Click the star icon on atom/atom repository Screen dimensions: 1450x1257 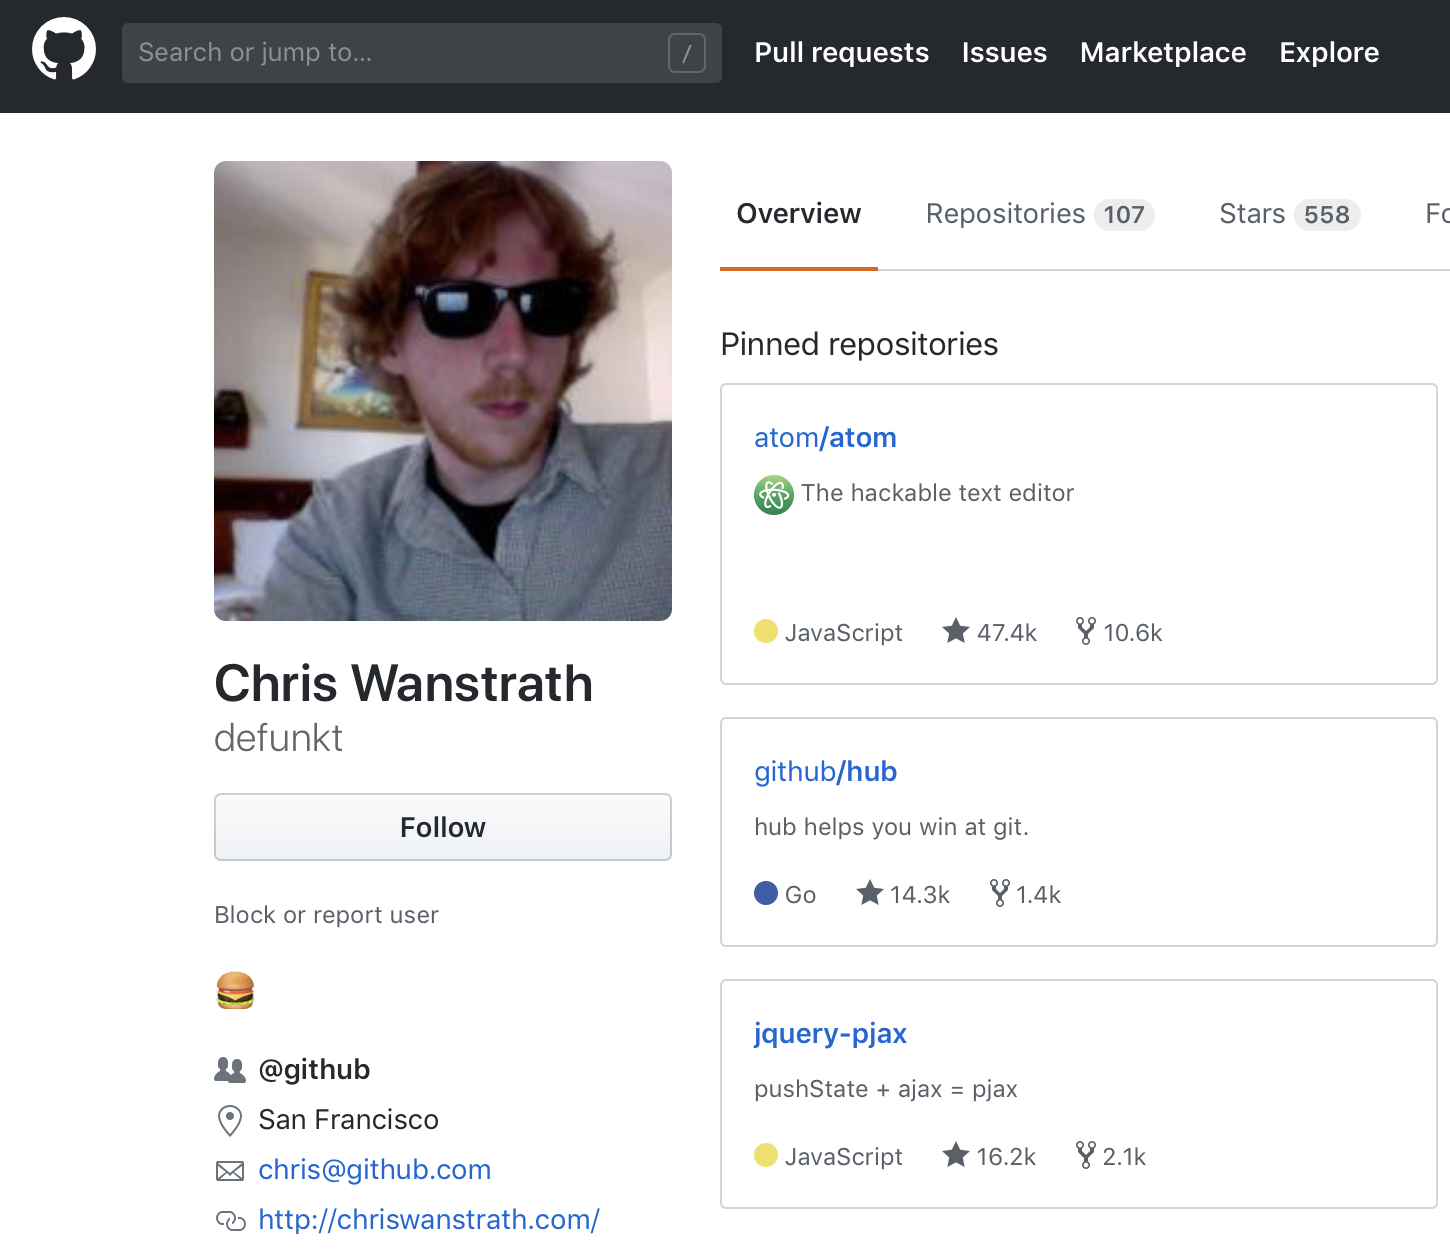[956, 631]
